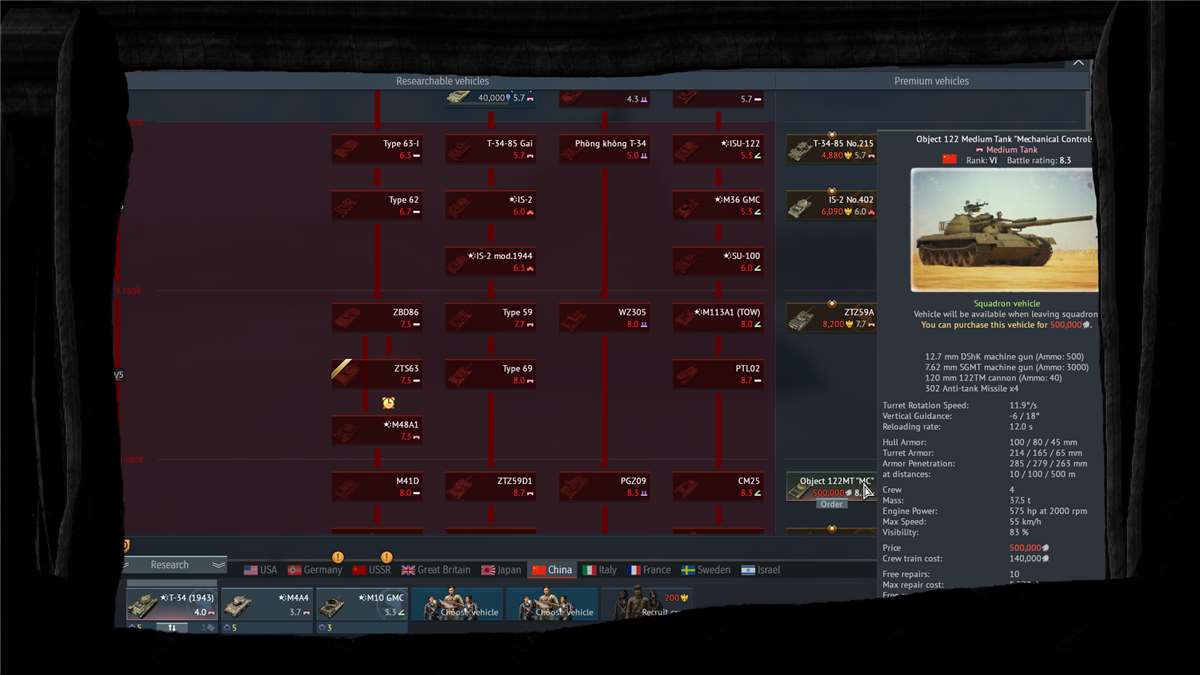Select the Type 59 vehicle card

pyautogui.click(x=491, y=318)
